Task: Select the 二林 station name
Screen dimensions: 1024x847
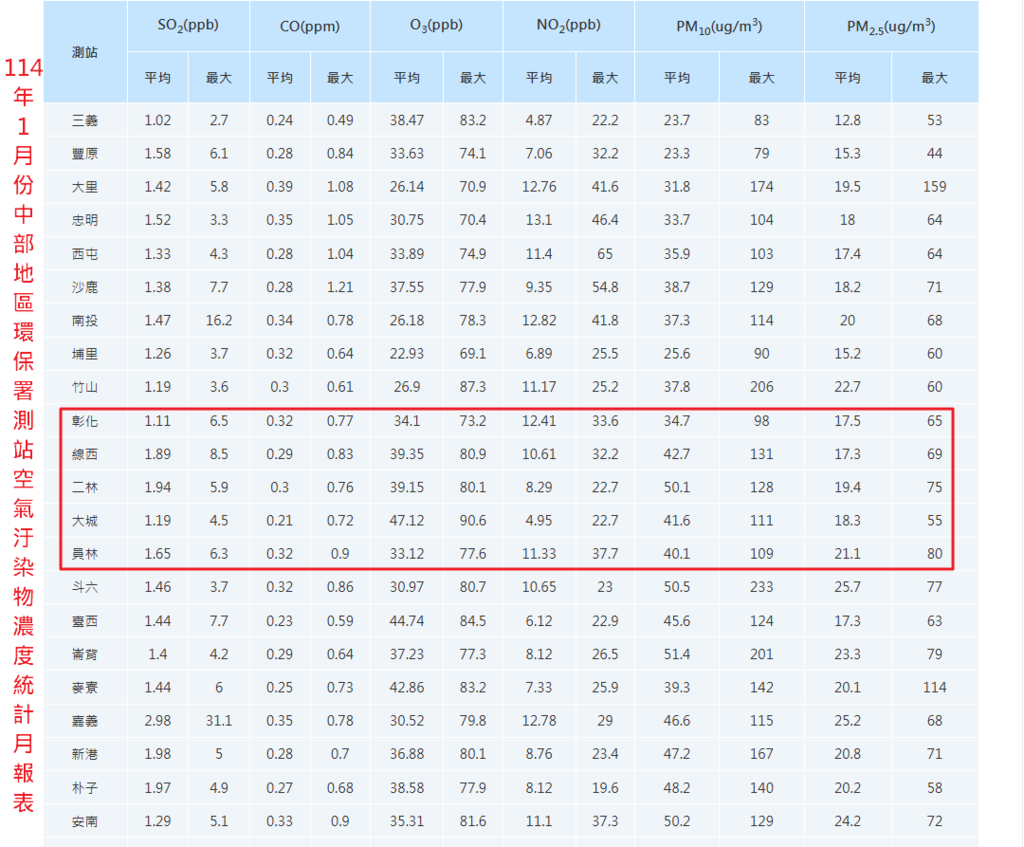Action: (85, 487)
